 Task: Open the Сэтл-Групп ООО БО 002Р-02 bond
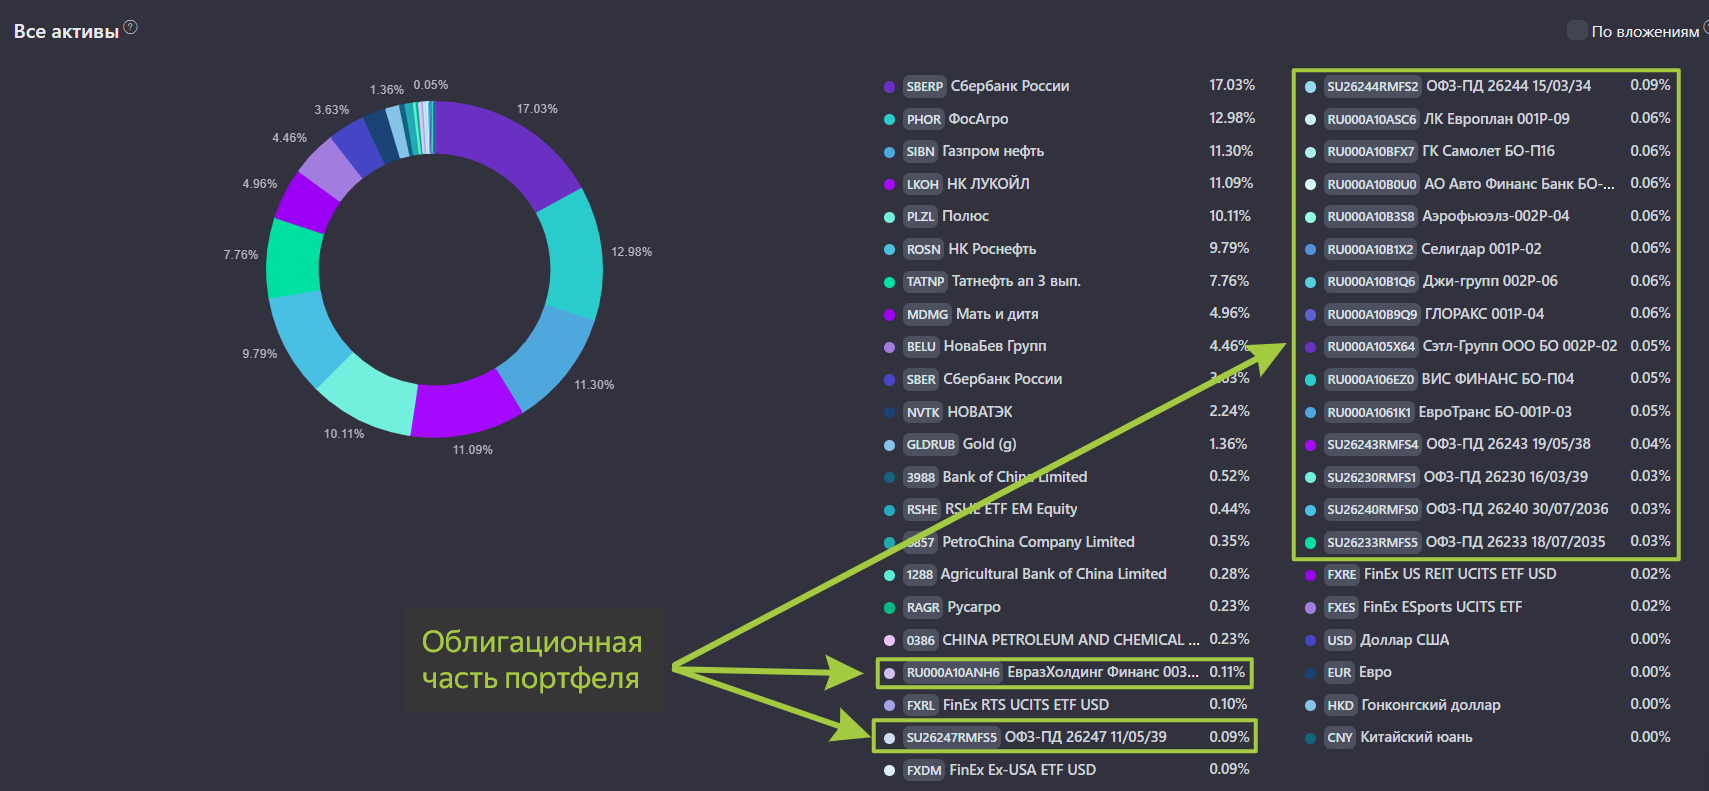(x=1487, y=347)
